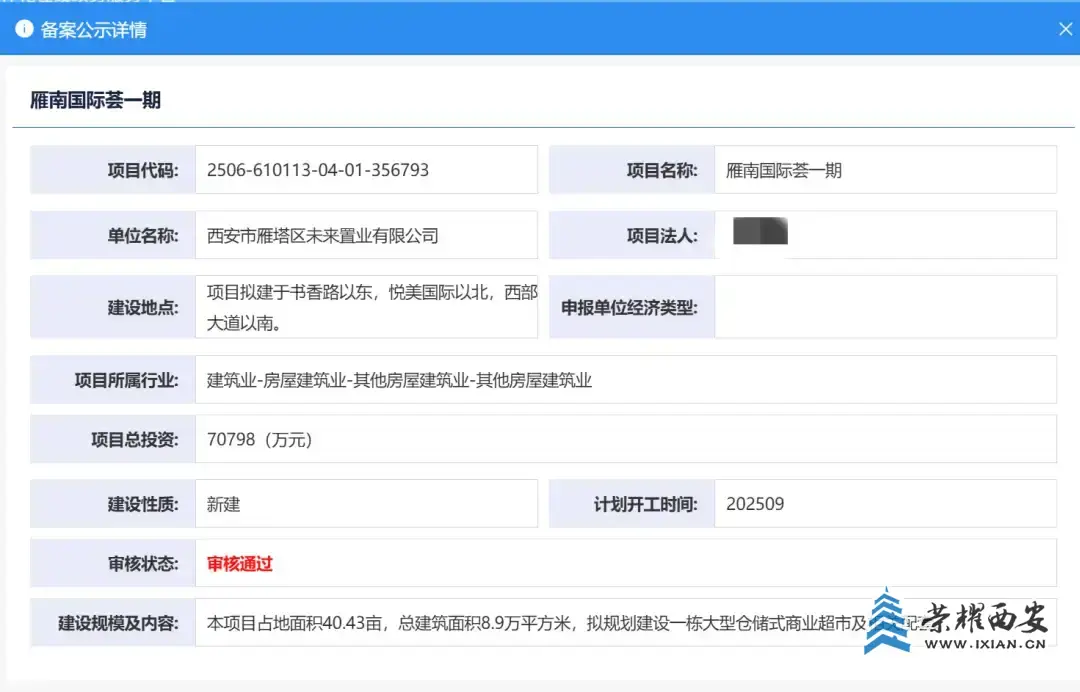1080x692 pixels.
Task: Click the 建设性质 value 新建
Action: pos(224,504)
